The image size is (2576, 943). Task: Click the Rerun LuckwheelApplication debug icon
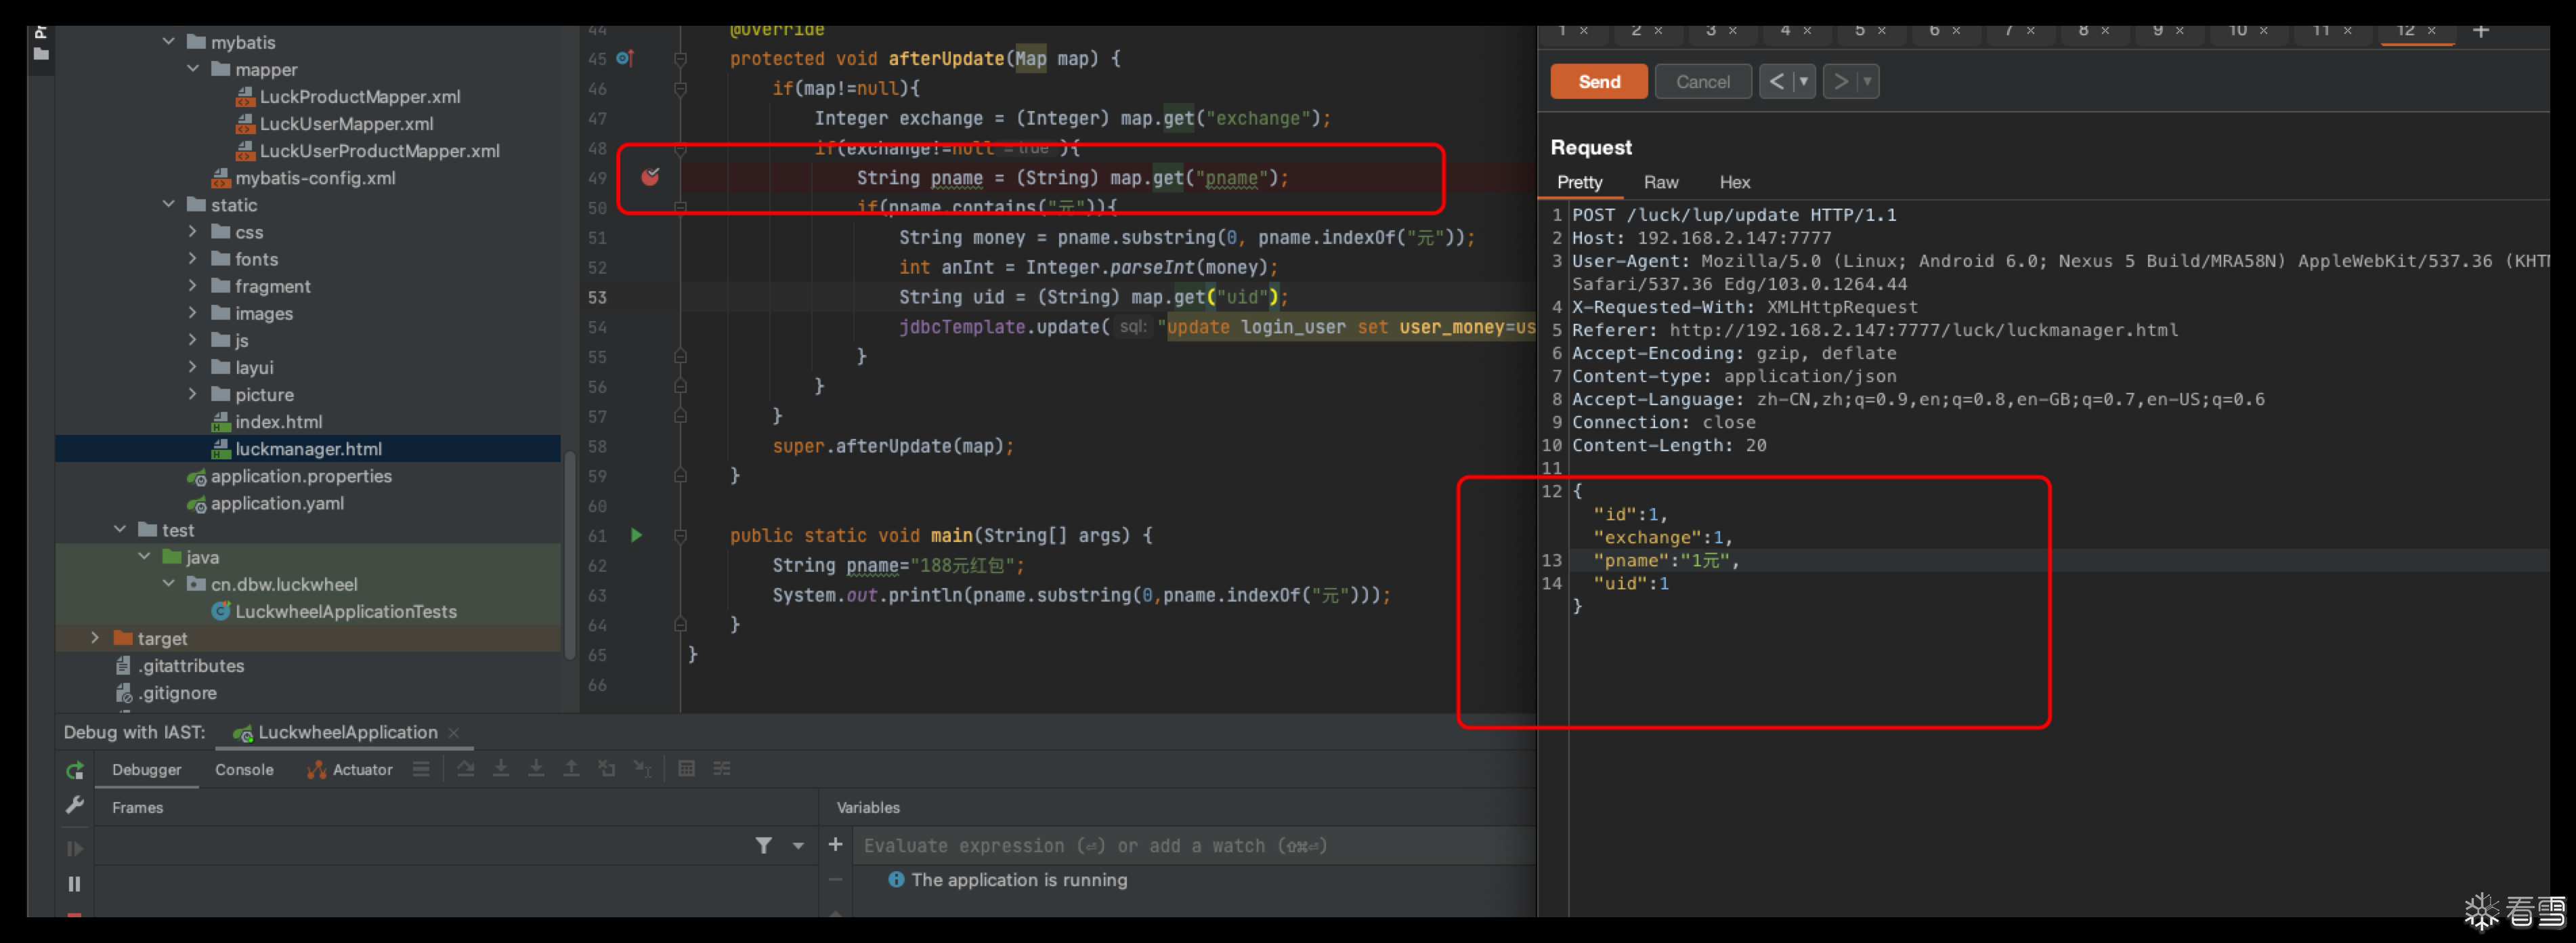[x=75, y=770]
